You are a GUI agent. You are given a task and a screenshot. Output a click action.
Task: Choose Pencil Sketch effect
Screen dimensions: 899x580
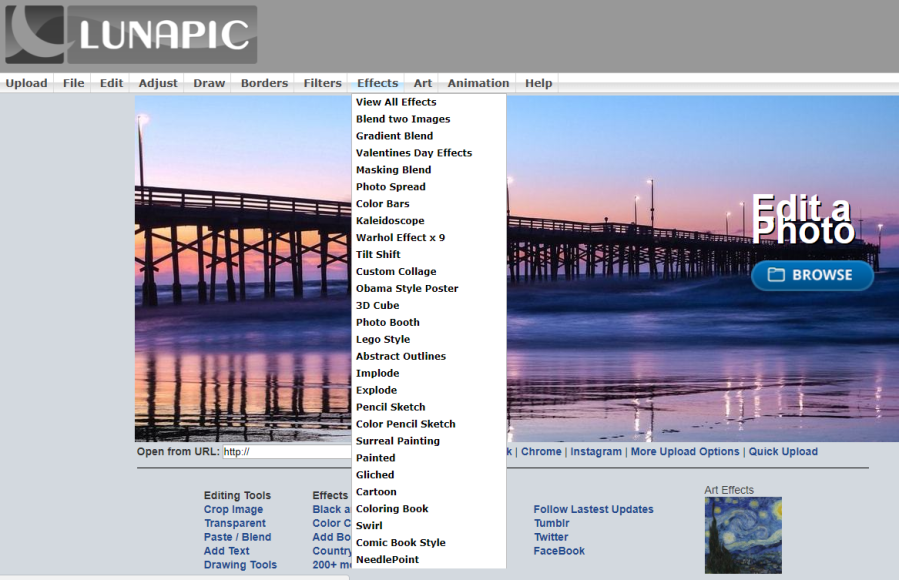click(390, 407)
